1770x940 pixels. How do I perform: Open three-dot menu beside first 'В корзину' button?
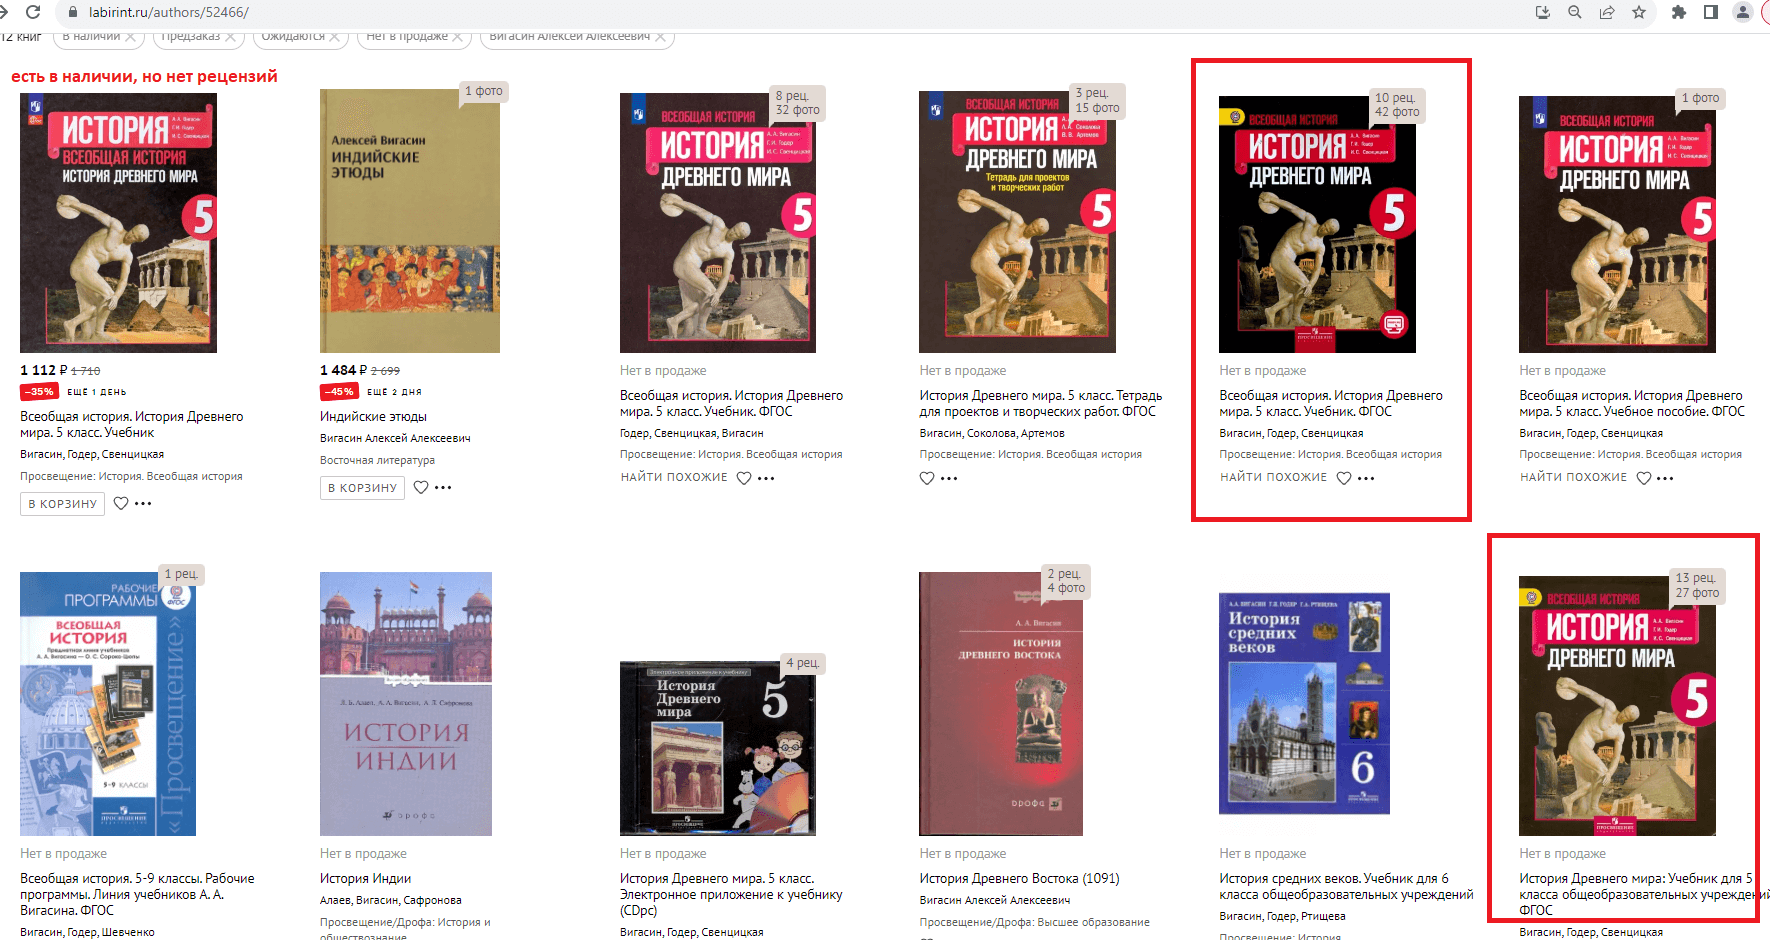(x=143, y=503)
